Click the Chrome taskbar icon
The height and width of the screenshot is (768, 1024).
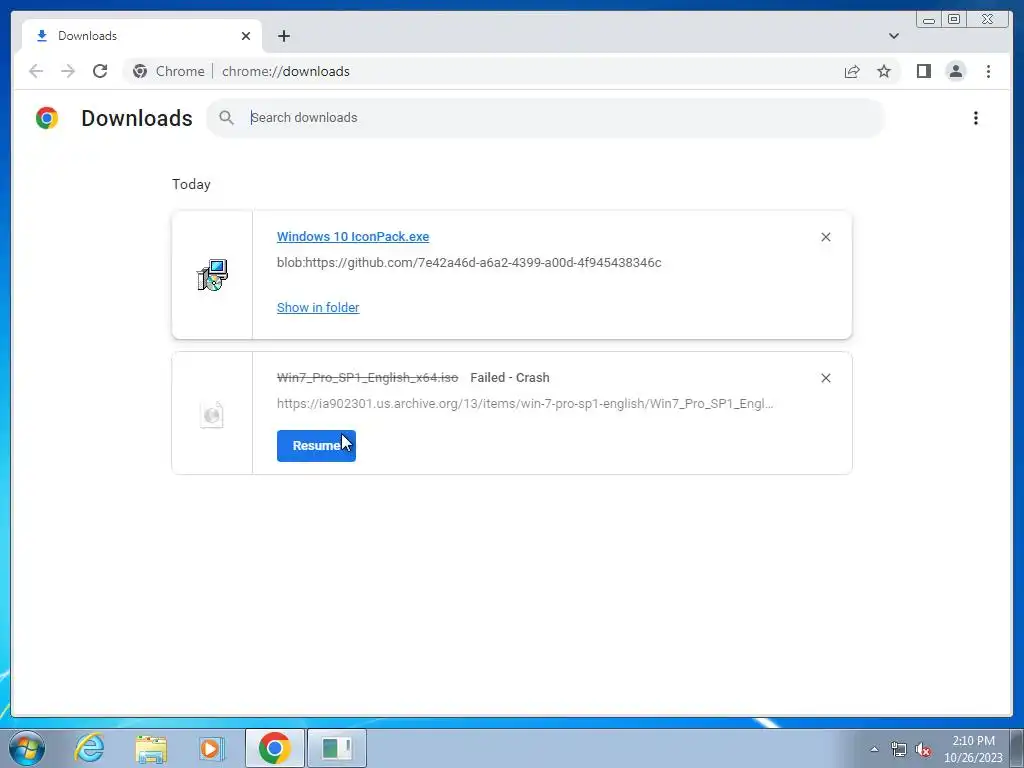274,748
